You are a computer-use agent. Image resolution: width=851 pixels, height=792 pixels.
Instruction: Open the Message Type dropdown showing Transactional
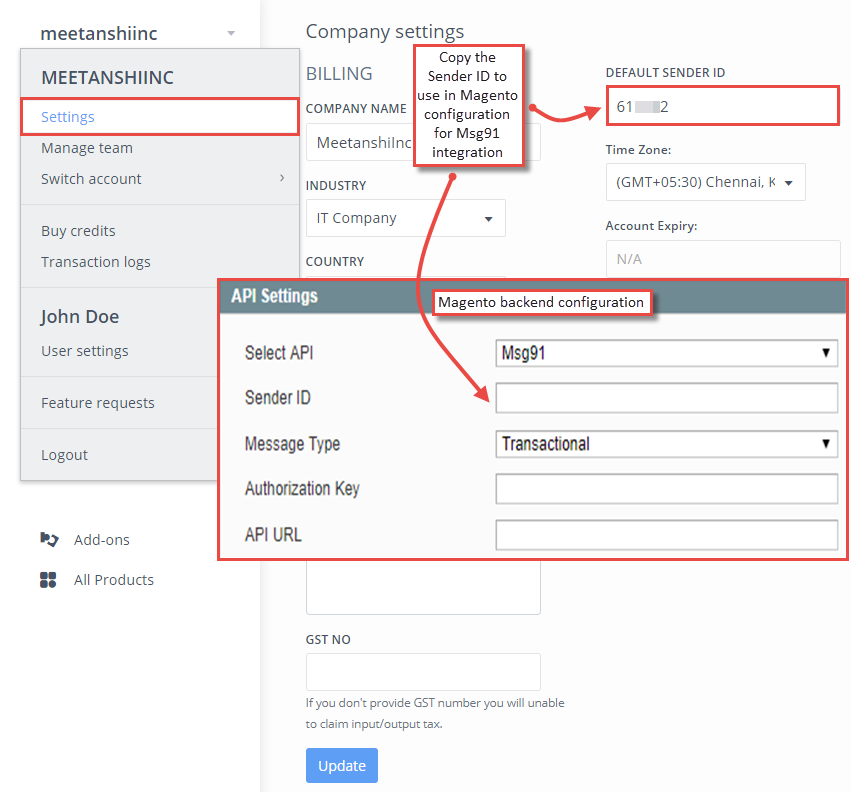(x=666, y=444)
